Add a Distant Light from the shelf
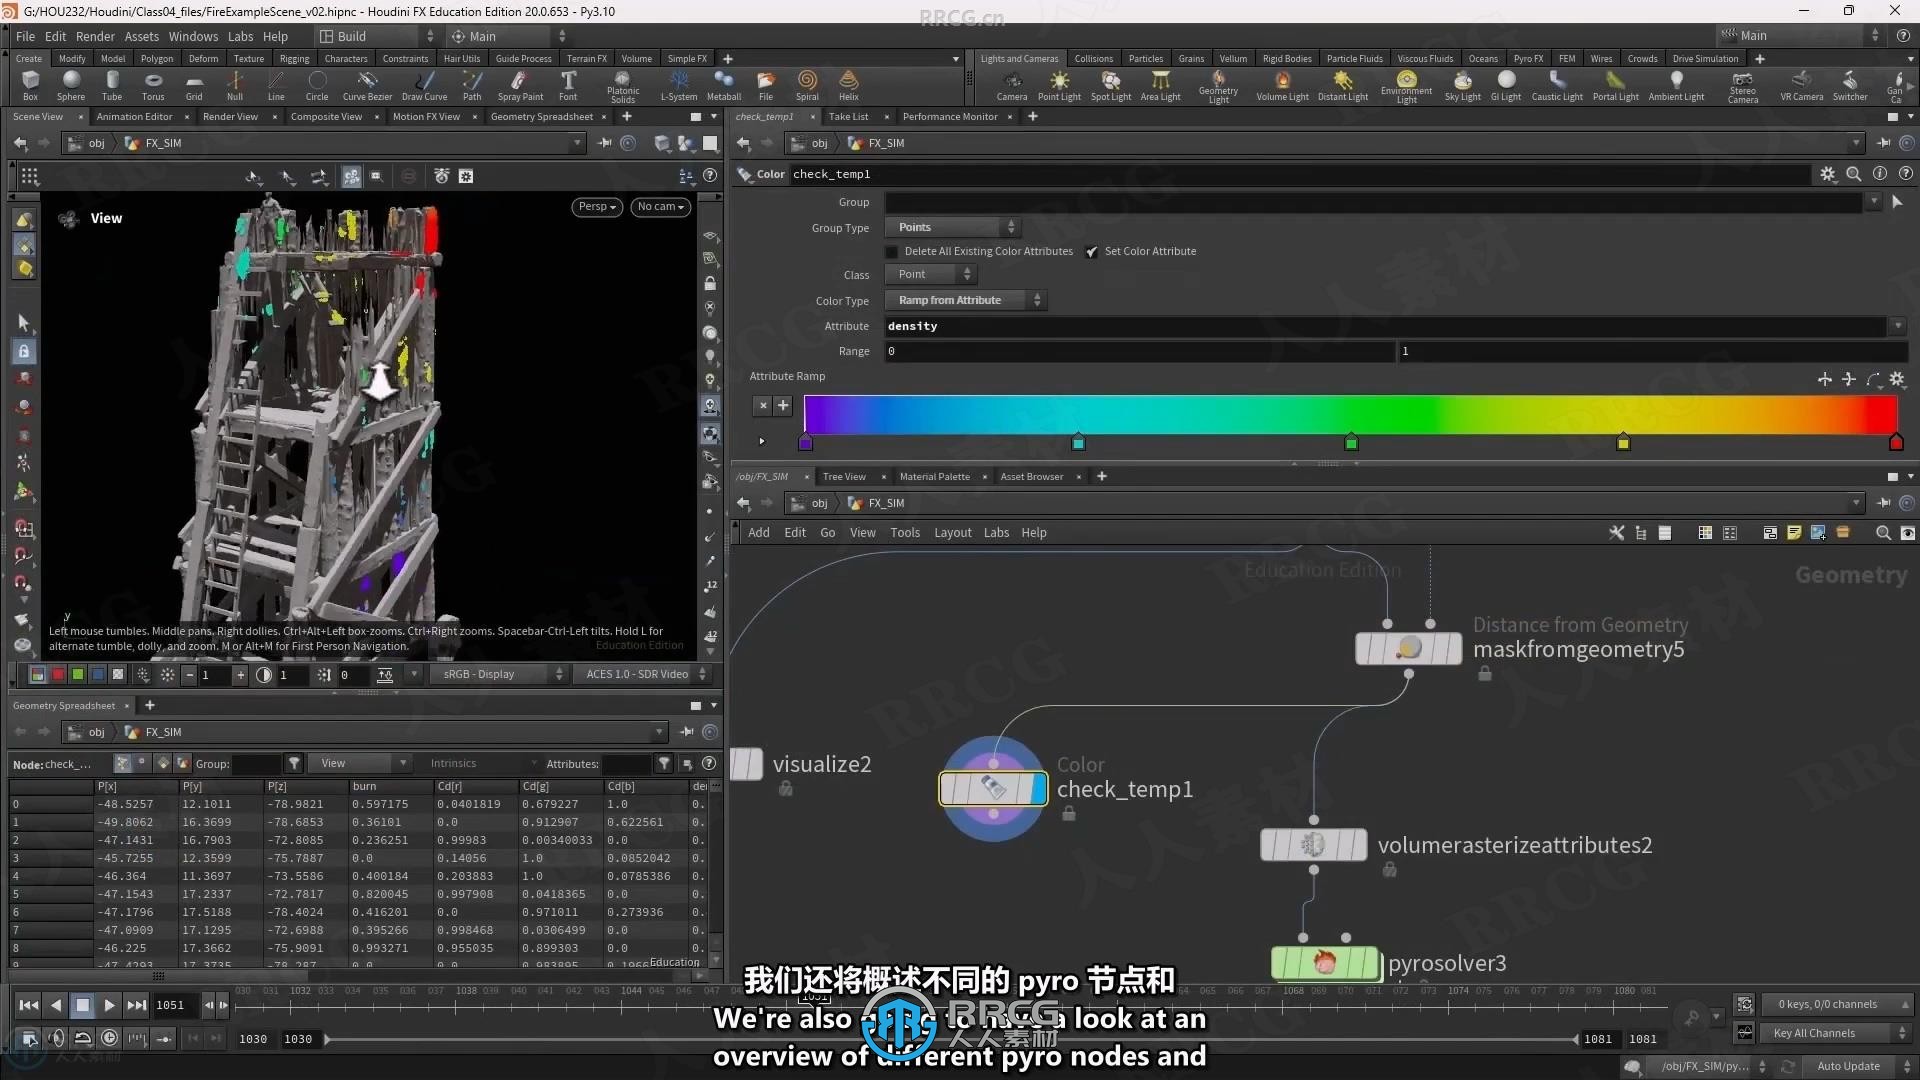The image size is (1920, 1080). coord(1343,86)
